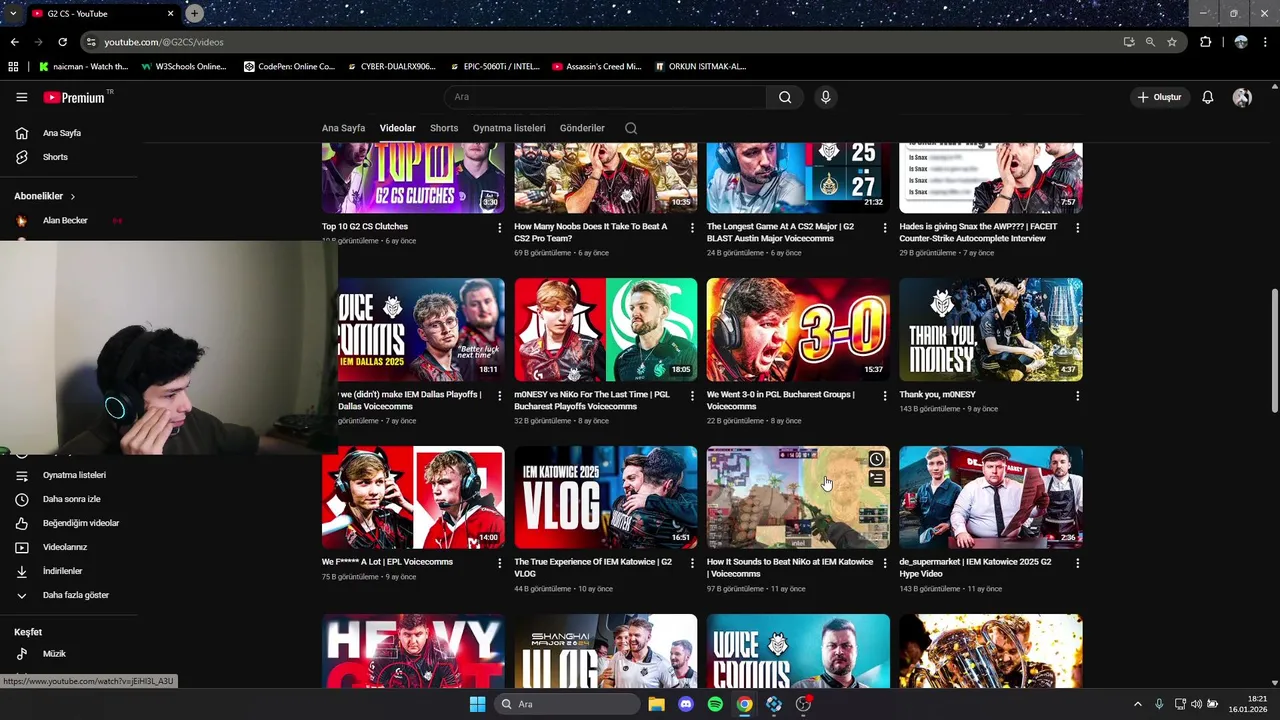Open the 3-0 PGL Bucharest thumbnail
Viewport: 1280px width, 720px height.
click(x=798, y=330)
